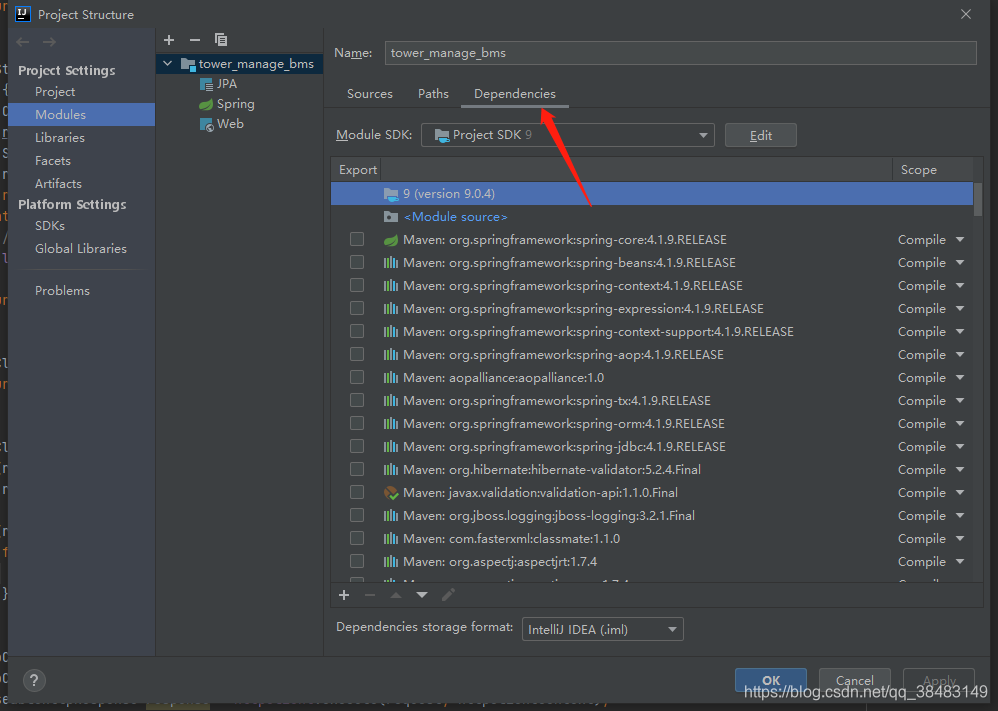998x711 pixels.
Task: Check export for spring-expression dependency
Action: (x=357, y=308)
